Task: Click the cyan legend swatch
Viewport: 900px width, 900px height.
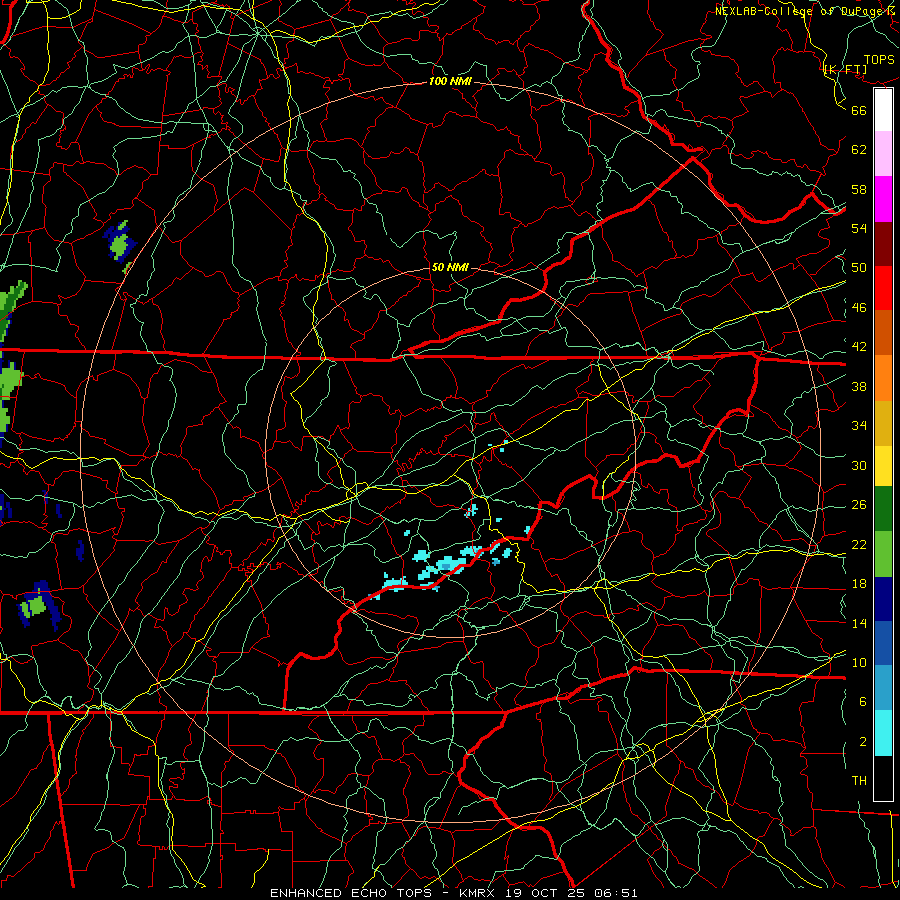Action: pyautogui.click(x=883, y=733)
